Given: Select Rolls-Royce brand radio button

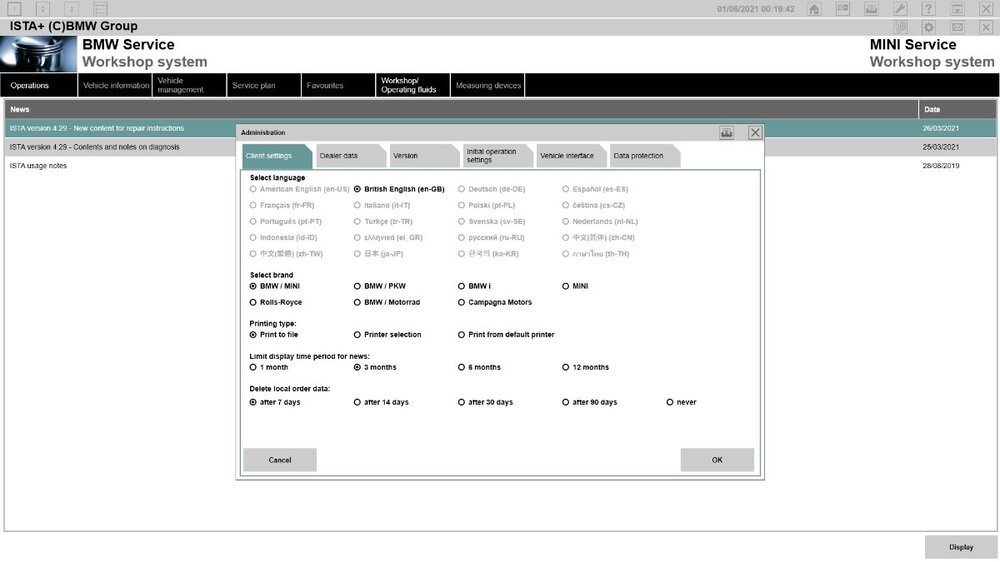Looking at the screenshot, I should 253,302.
